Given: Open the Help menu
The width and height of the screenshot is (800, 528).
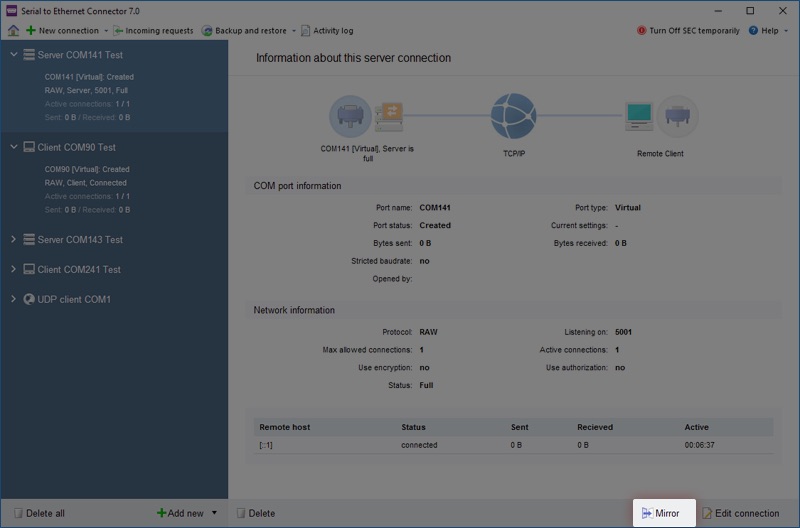Looking at the screenshot, I should [x=764, y=31].
